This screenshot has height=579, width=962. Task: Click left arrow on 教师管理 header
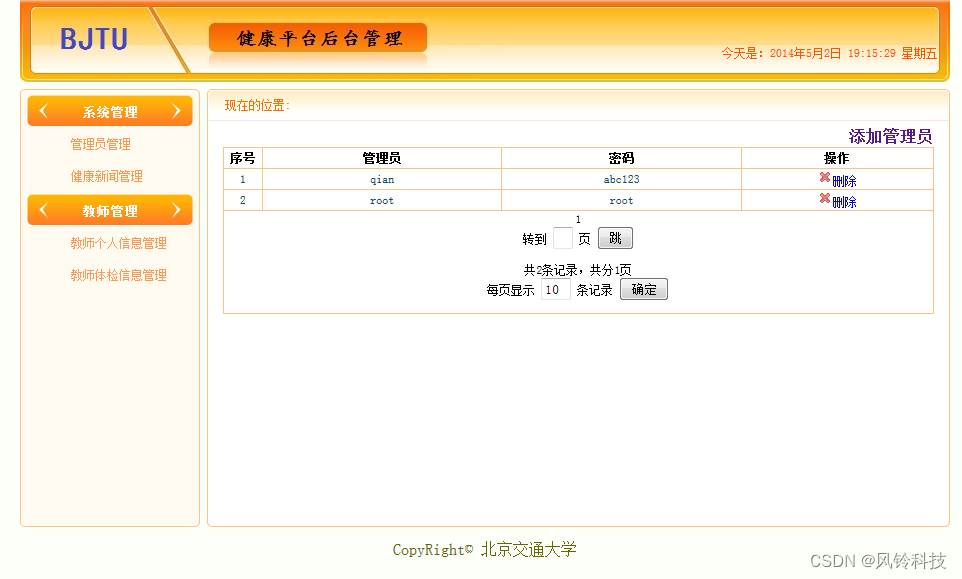click(44, 210)
